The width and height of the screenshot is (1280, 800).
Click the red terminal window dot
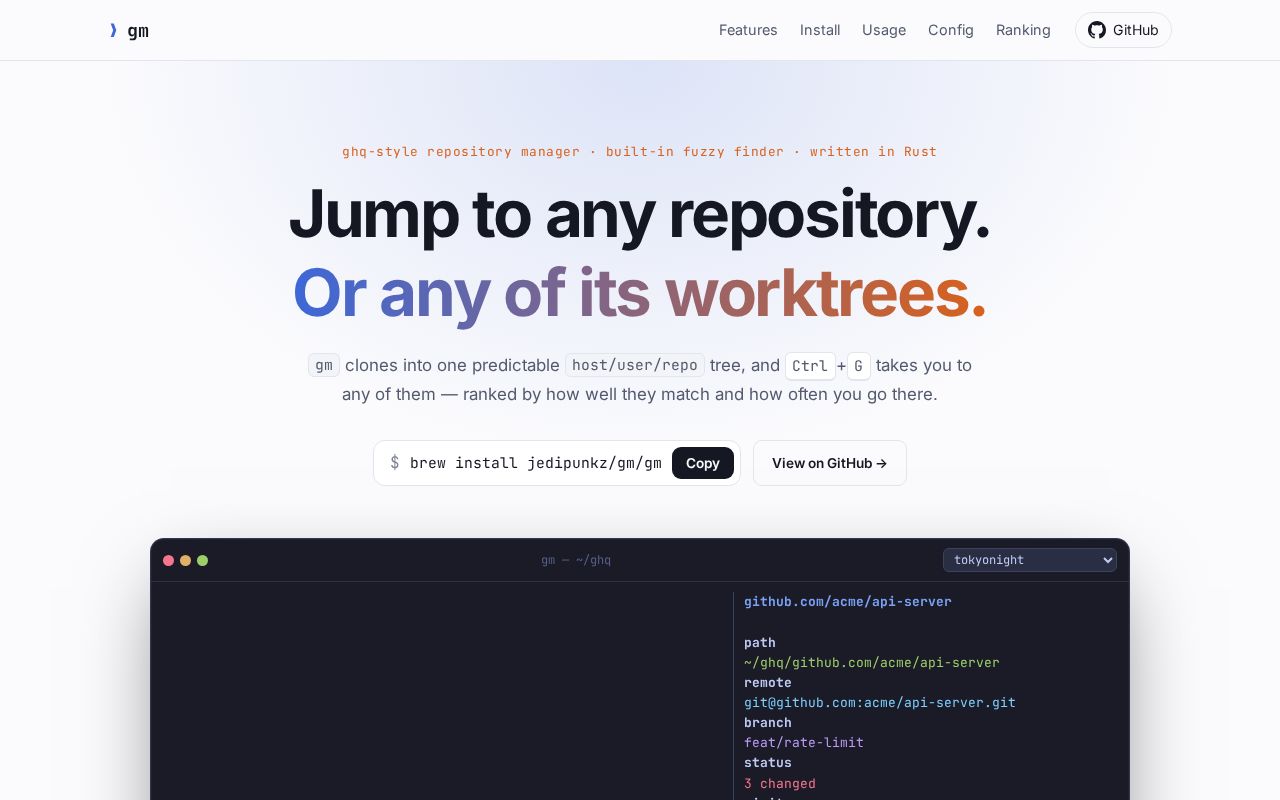click(x=169, y=560)
